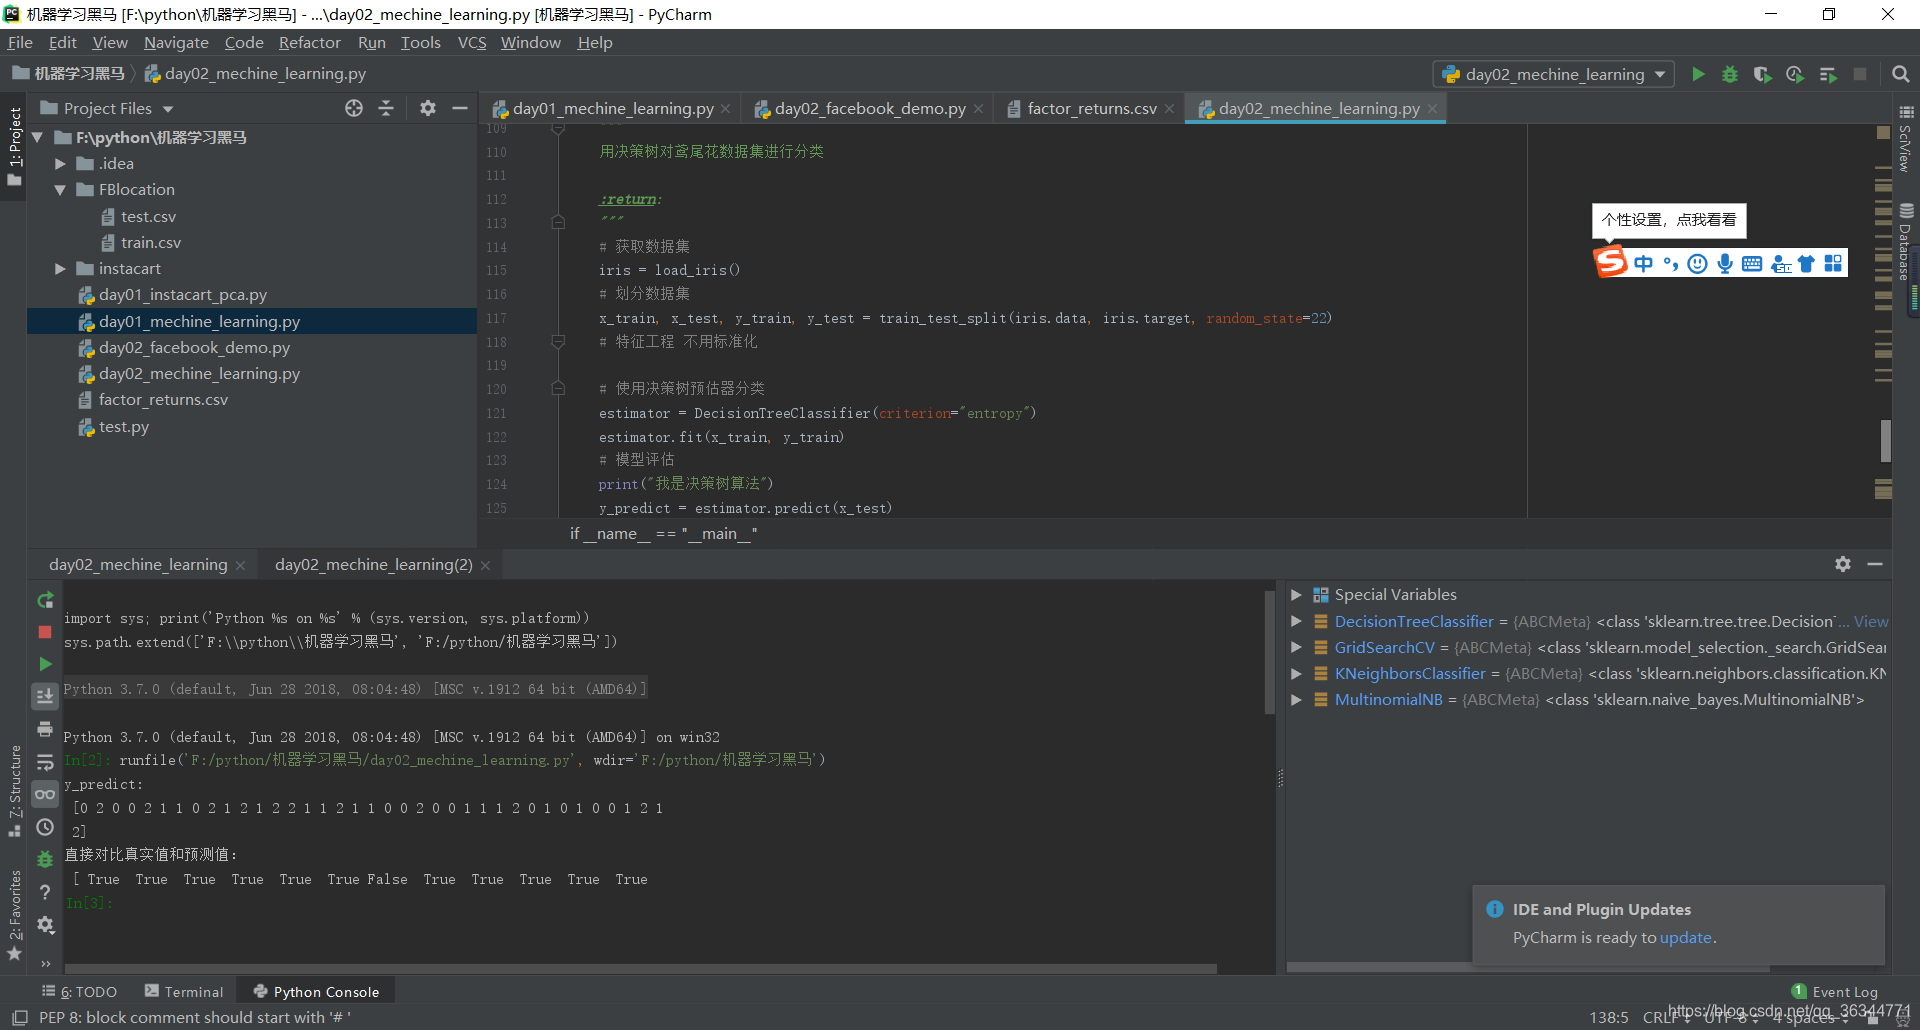Viewport: 1920px width, 1030px height.
Task: Execute current statement in the console
Action: [x=45, y=664]
